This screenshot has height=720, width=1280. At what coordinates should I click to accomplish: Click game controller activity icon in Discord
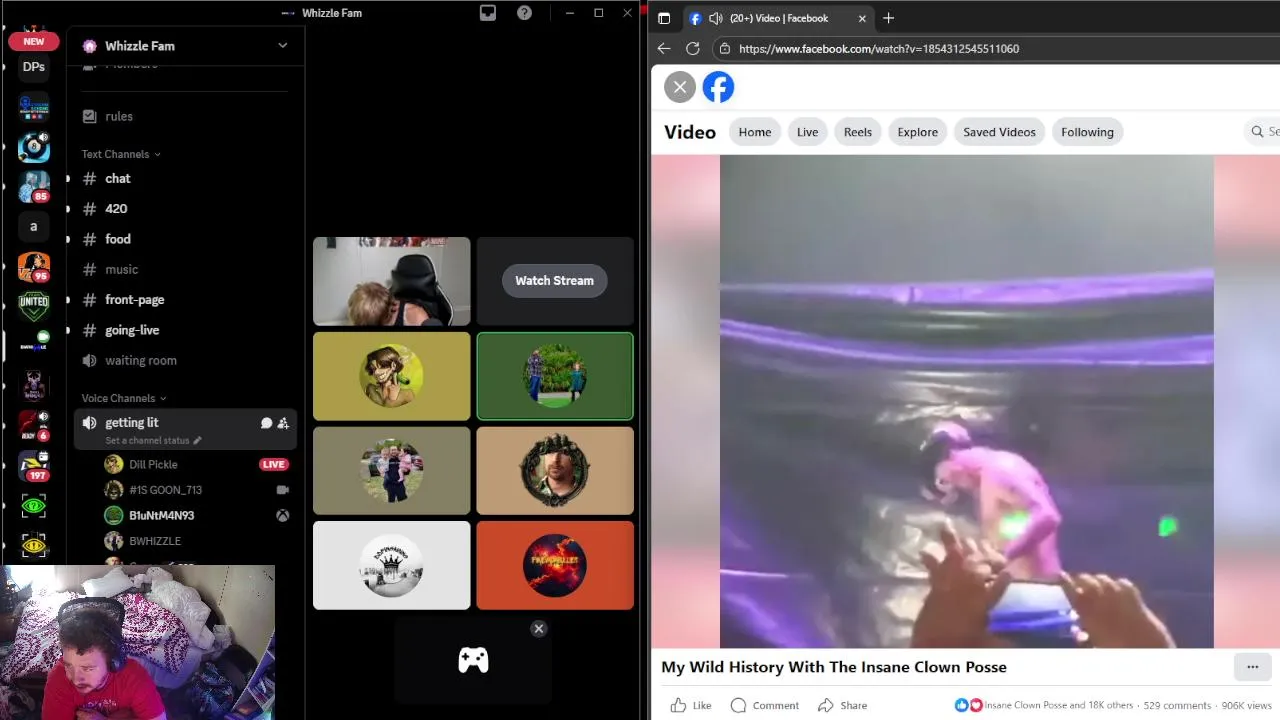[473, 660]
